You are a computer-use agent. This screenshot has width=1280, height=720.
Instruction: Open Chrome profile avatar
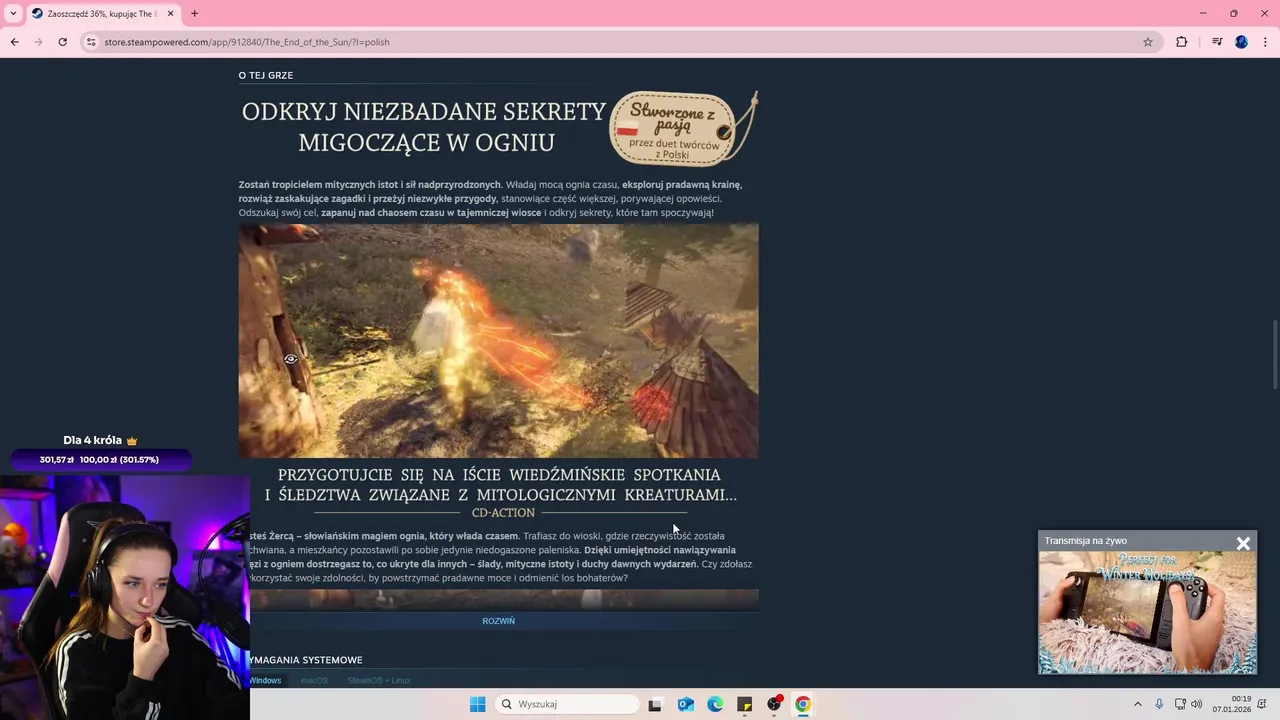point(1241,42)
